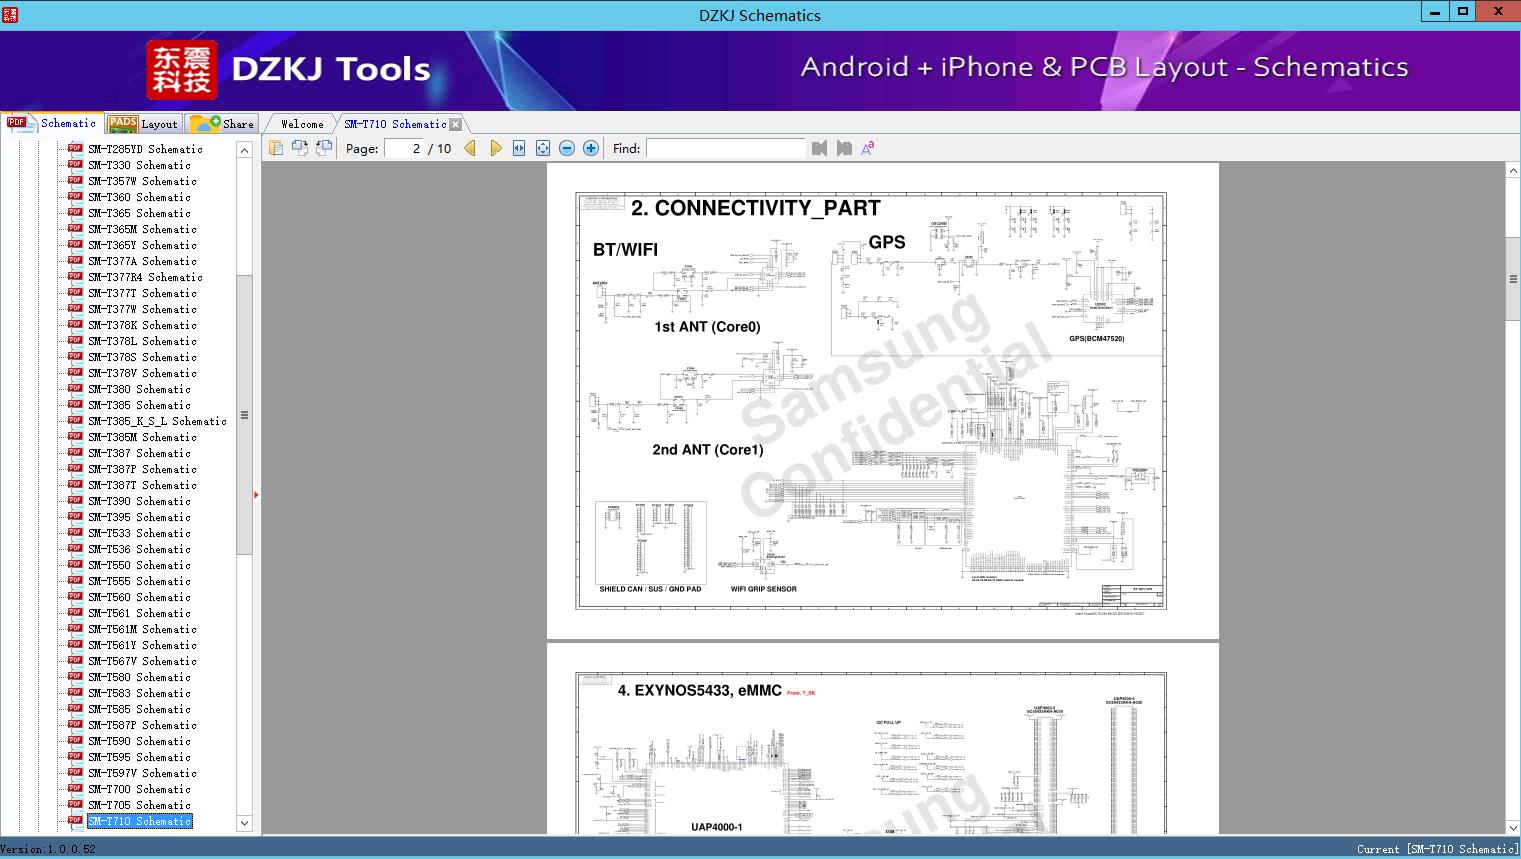The height and width of the screenshot is (859, 1521).
Task: Open SM-T330 Schematic in the tree
Action: 139,165
